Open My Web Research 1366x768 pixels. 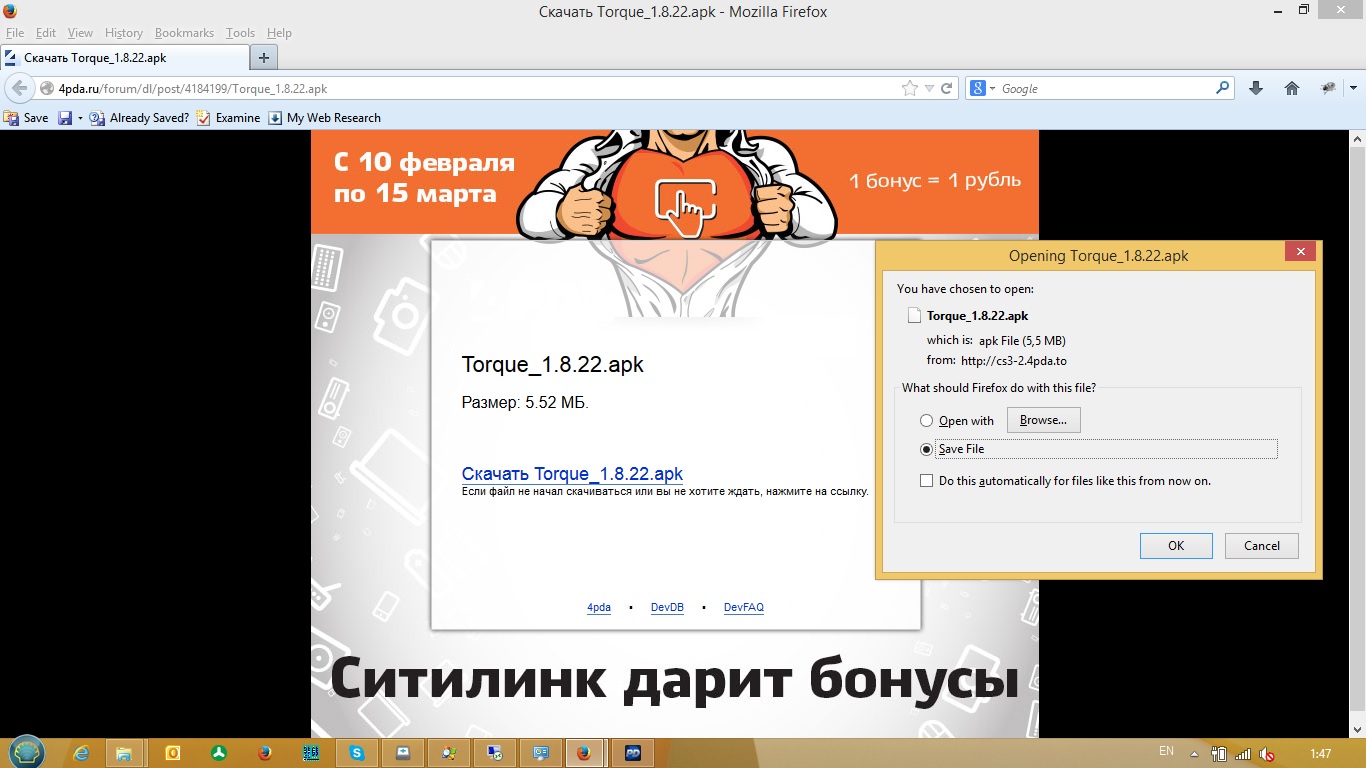click(324, 117)
